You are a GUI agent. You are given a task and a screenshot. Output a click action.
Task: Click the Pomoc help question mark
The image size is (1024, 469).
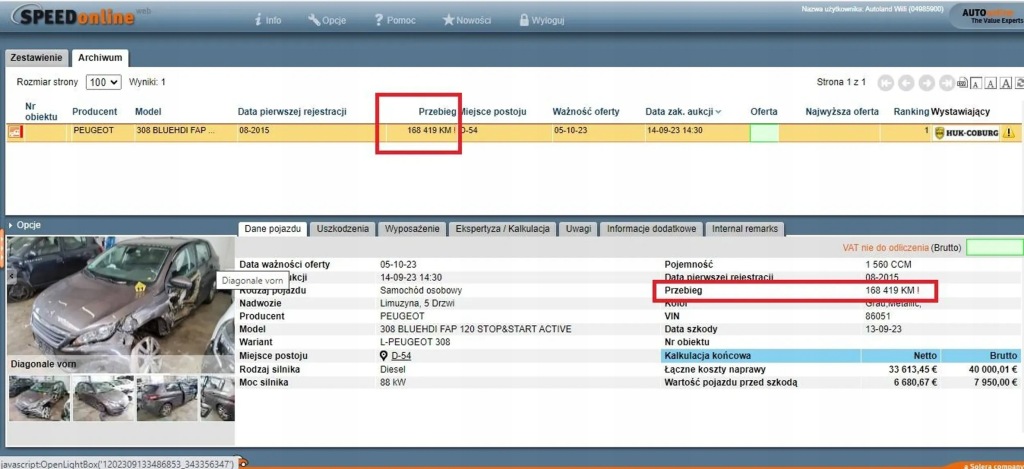pos(392,19)
